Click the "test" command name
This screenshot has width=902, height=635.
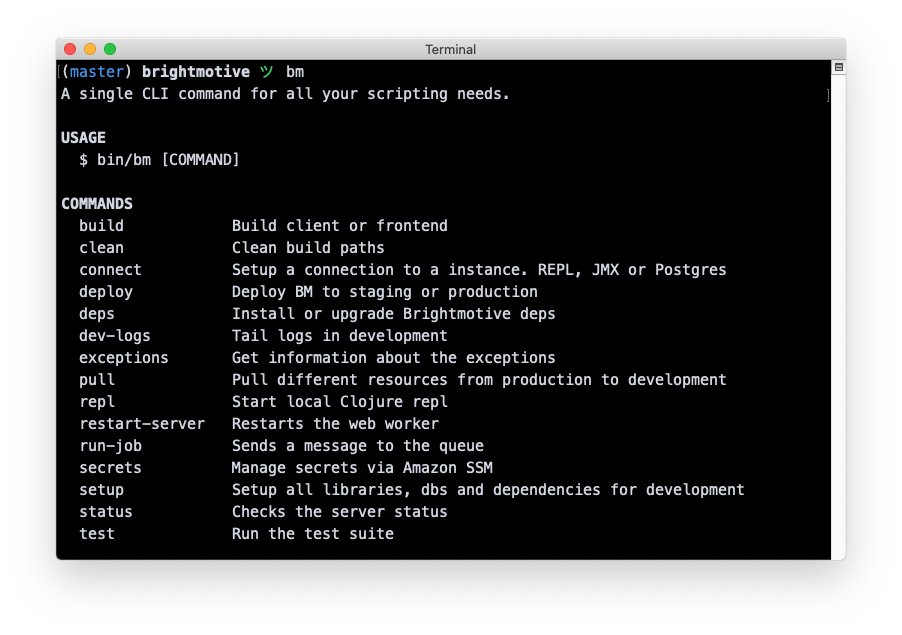[97, 534]
